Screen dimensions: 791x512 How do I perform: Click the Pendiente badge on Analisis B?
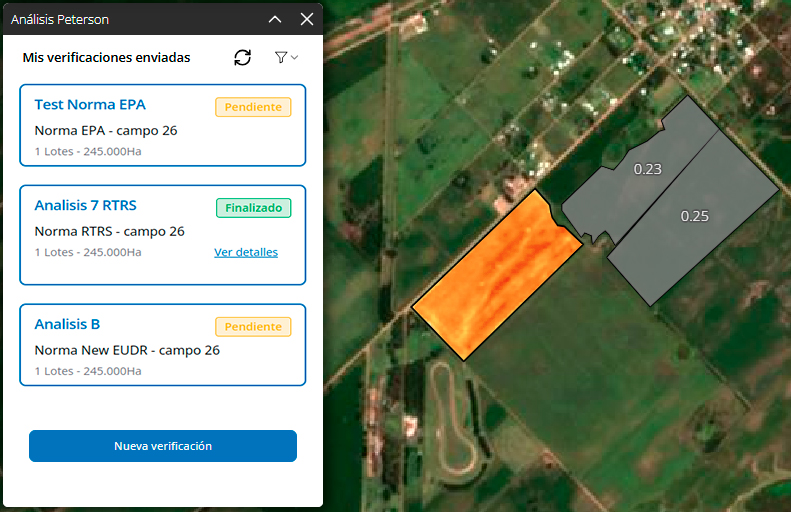[253, 327]
